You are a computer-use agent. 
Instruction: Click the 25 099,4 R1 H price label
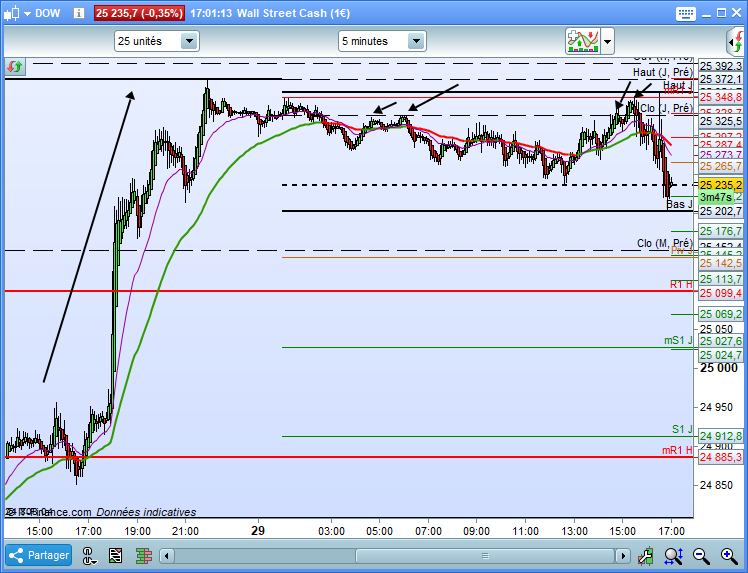(721, 293)
